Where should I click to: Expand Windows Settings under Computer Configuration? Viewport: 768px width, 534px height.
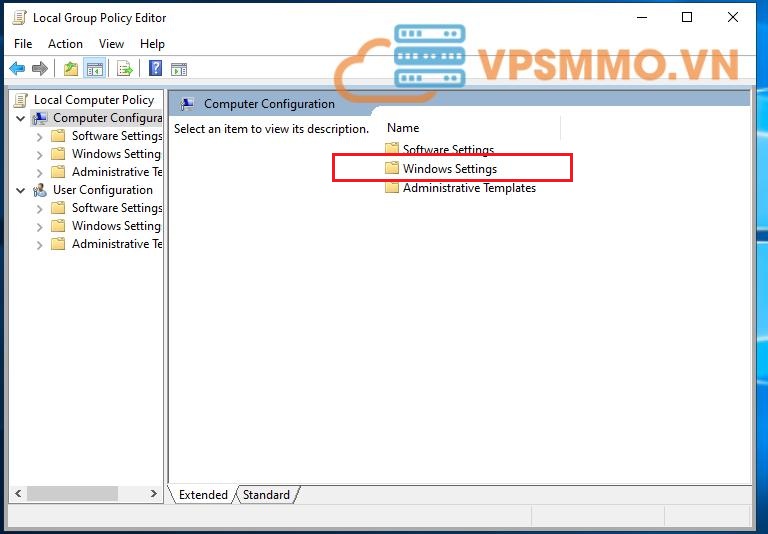coord(39,154)
